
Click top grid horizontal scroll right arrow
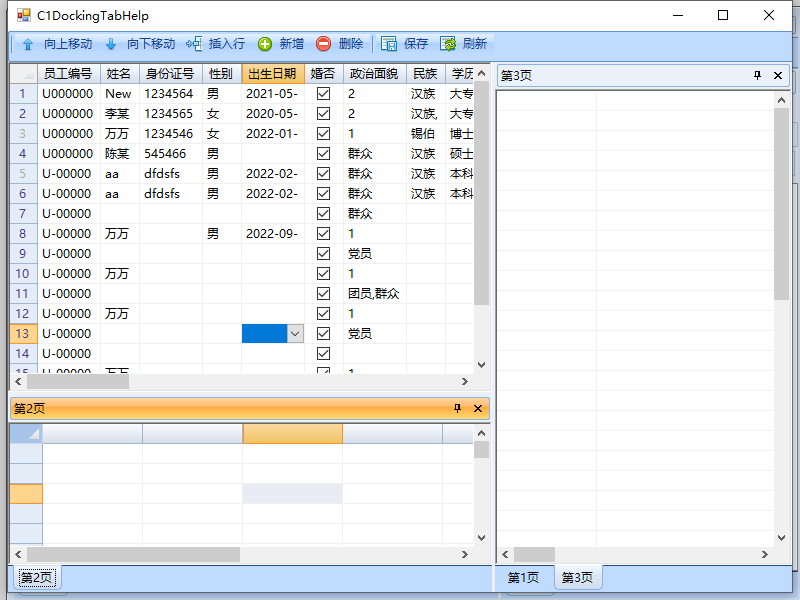[464, 381]
